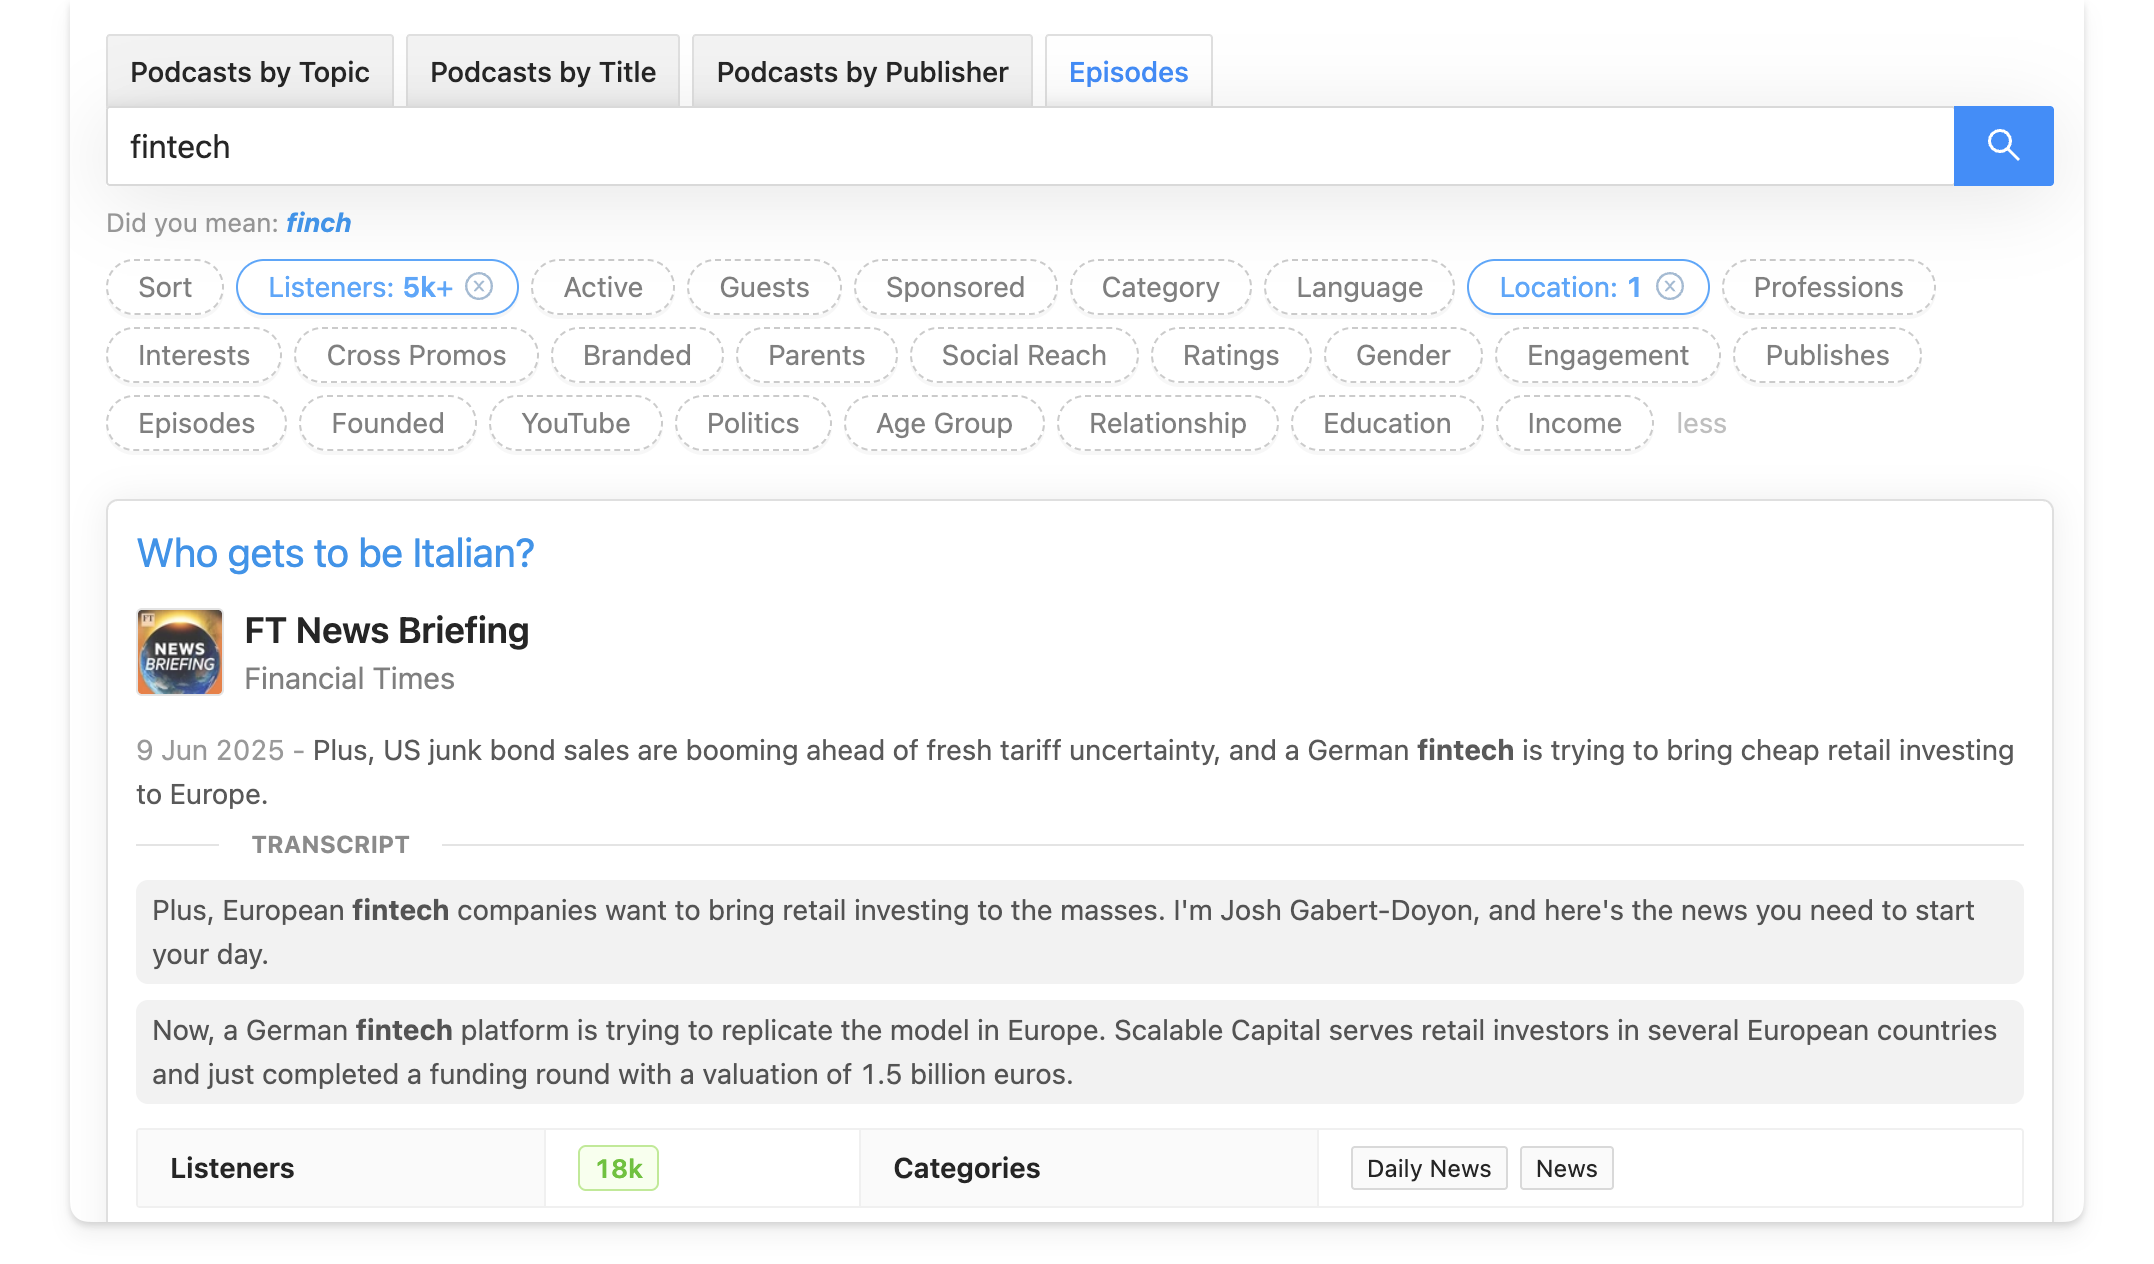Collapse extra filters with less
Image resolution: width=2154 pixels, height=1264 pixels.
(x=1700, y=423)
